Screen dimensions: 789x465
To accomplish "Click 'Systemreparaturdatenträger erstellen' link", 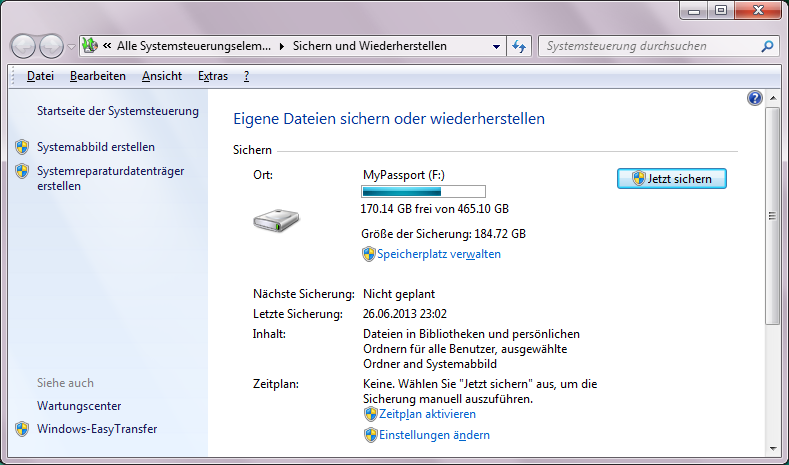I will pyautogui.click(x=111, y=178).
